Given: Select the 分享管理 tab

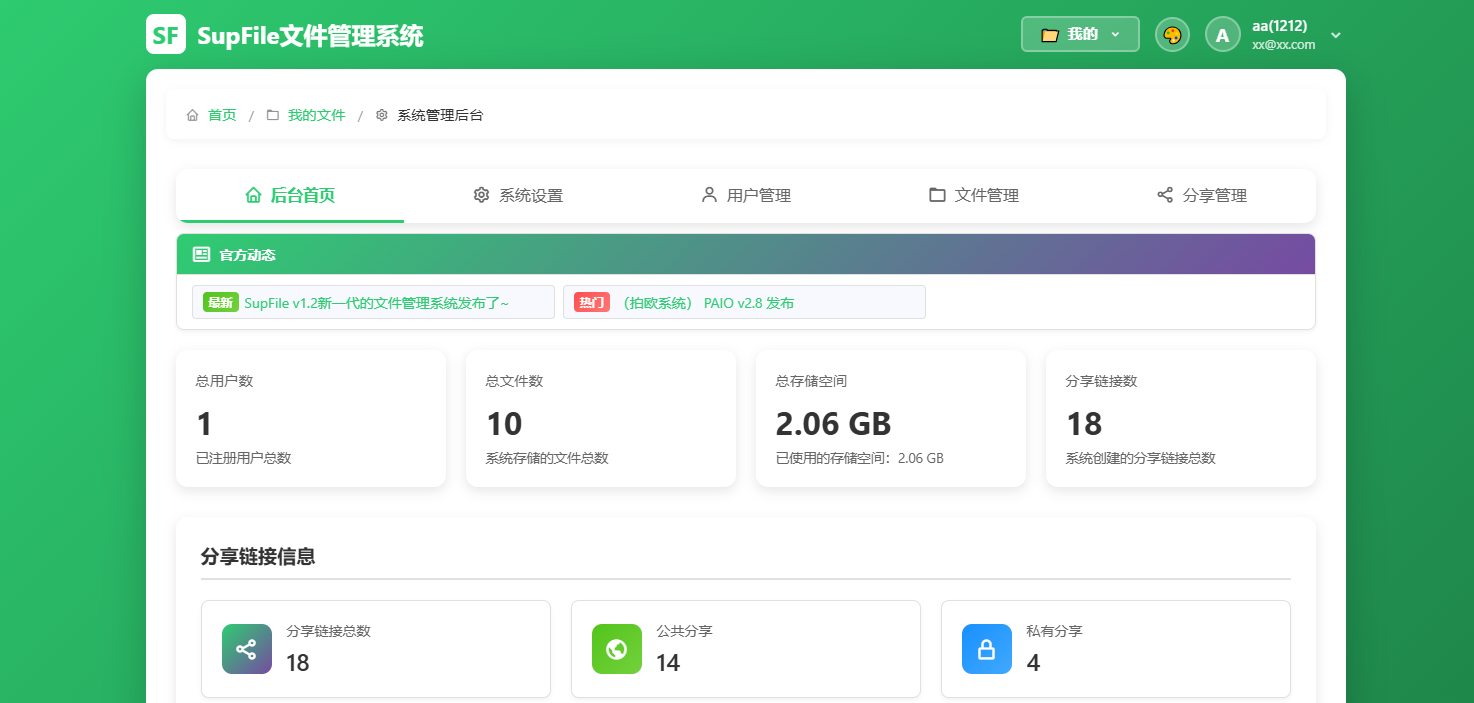Looking at the screenshot, I should 1202,196.
